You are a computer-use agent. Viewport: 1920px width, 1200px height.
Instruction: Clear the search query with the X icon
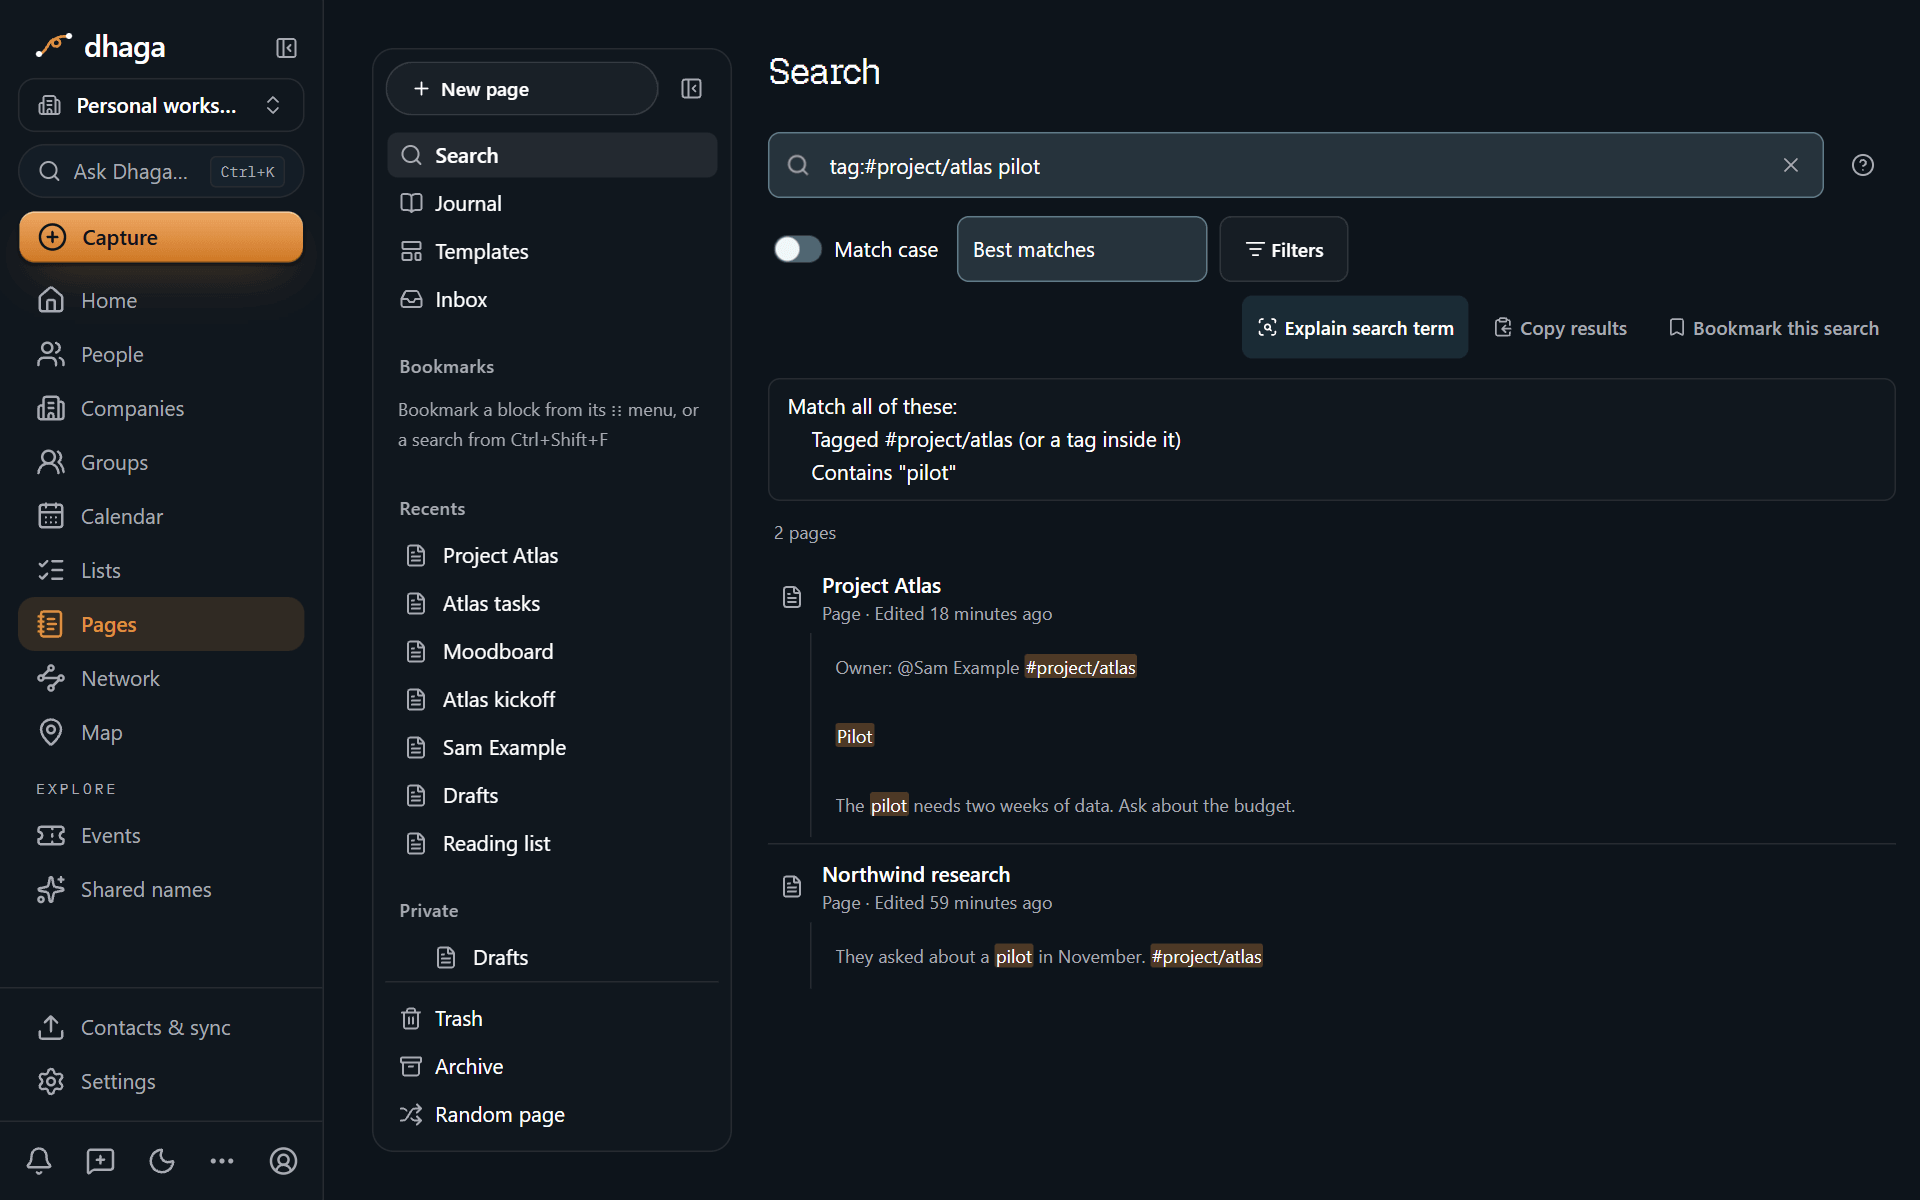click(1790, 165)
